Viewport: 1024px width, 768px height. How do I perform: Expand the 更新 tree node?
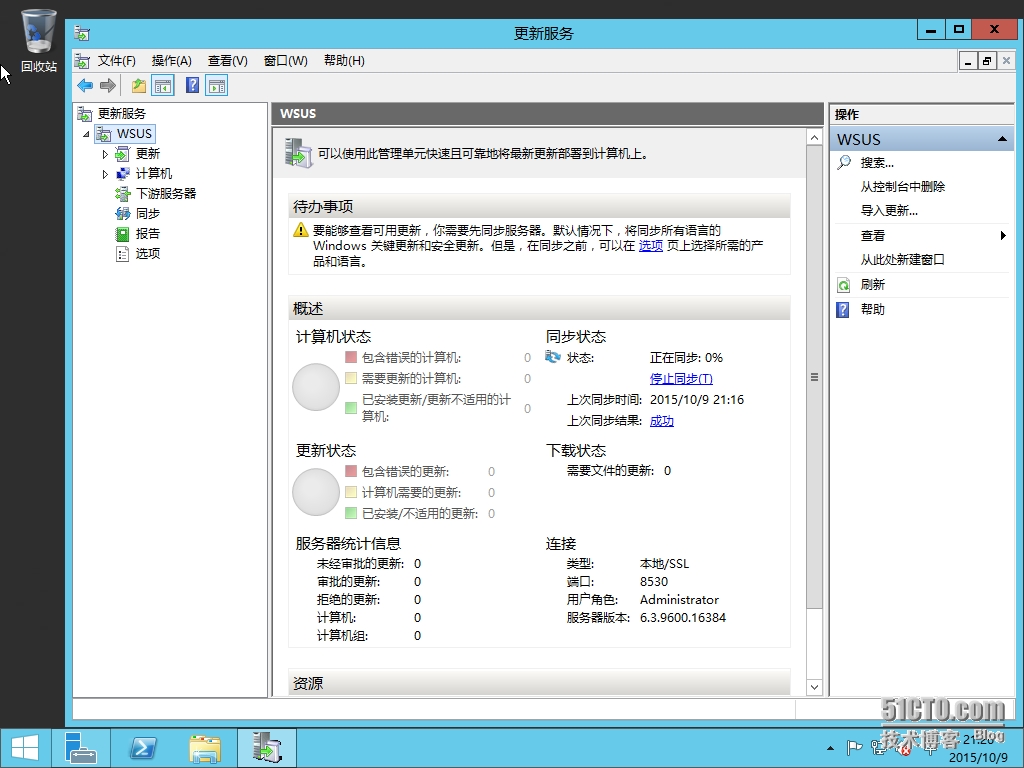105,154
